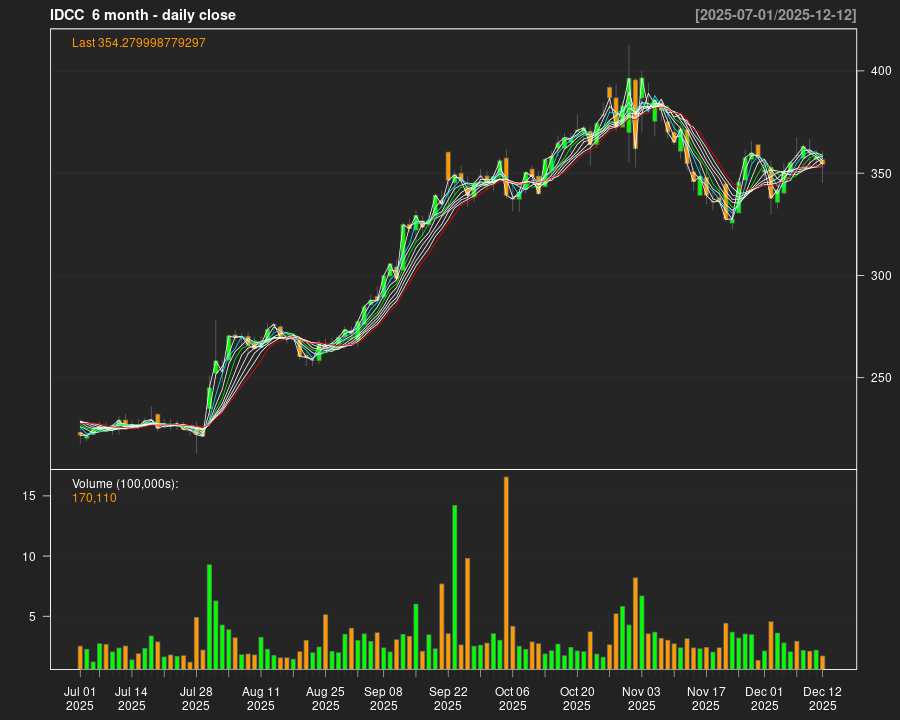The image size is (900, 720).
Task: Click the Volume (100,000s) label
Action: [x=125, y=484]
